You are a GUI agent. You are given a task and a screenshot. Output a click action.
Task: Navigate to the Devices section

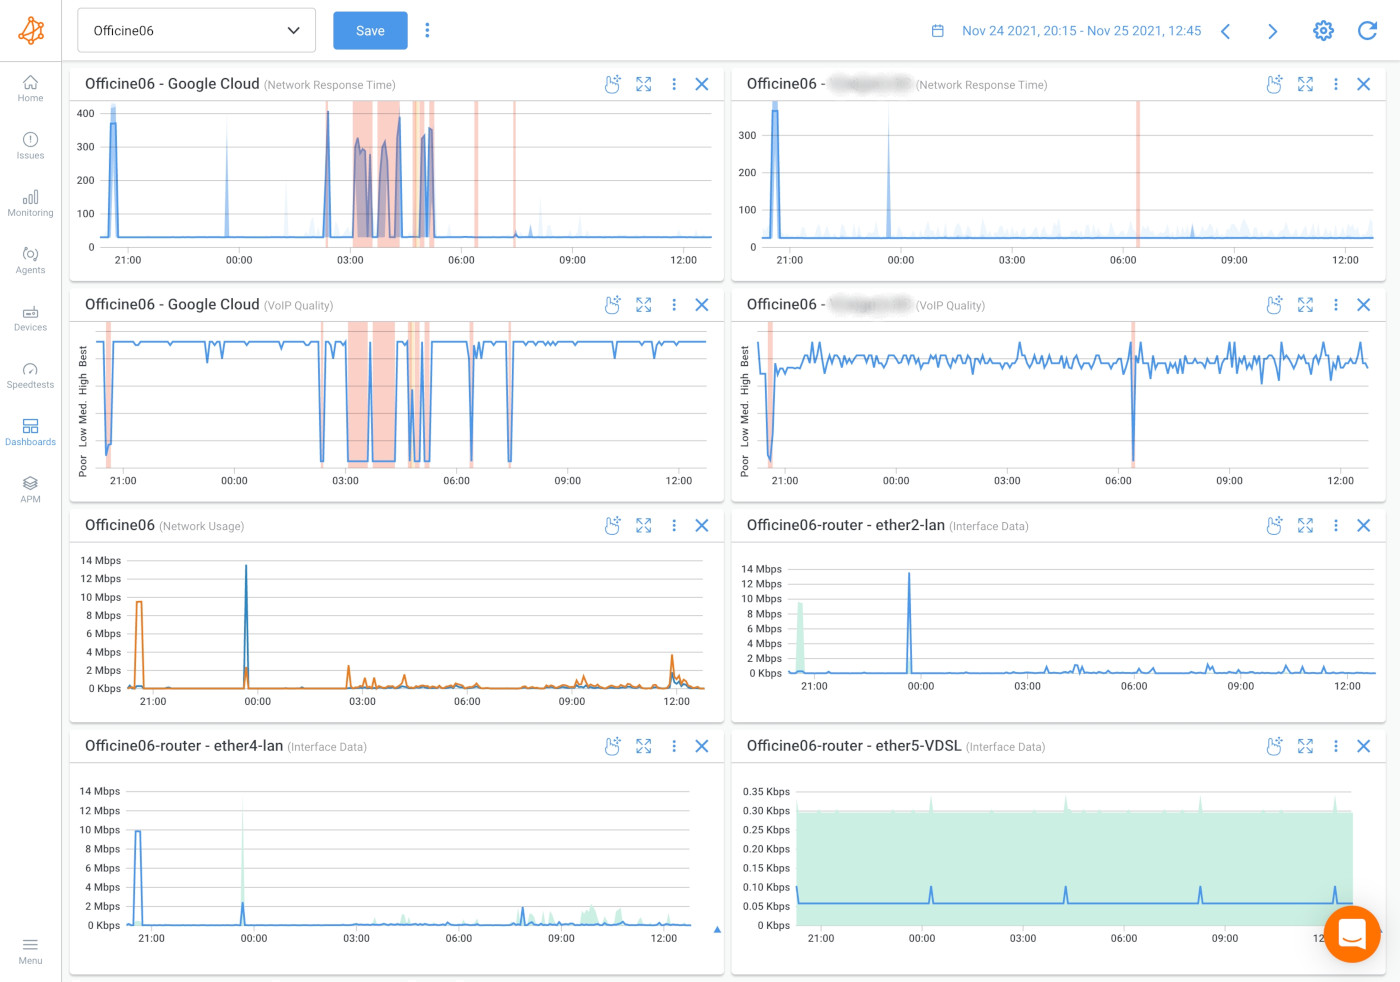click(30, 319)
